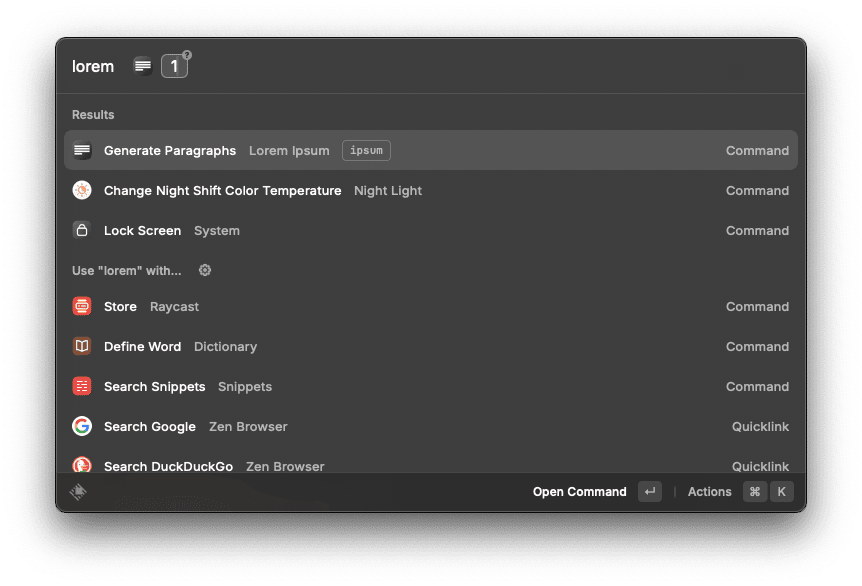This screenshot has height=586, width=862.
Task: Click the question mark badge above the argument field
Action: click(187, 55)
